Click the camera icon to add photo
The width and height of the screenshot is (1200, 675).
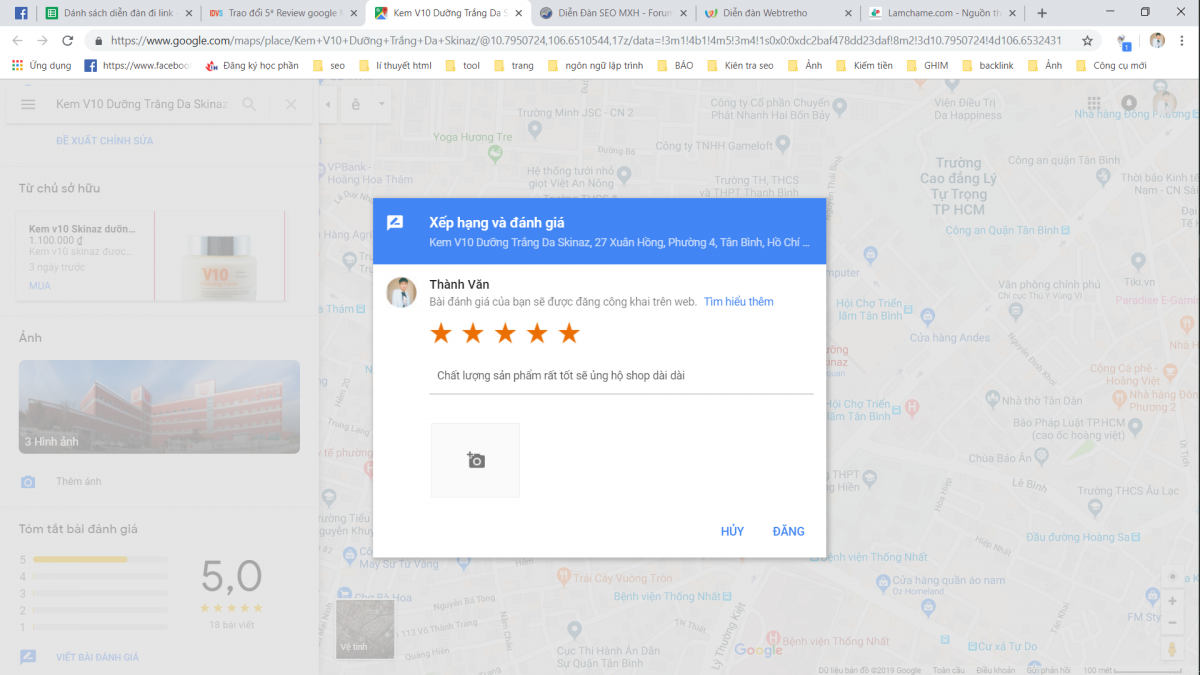(476, 460)
